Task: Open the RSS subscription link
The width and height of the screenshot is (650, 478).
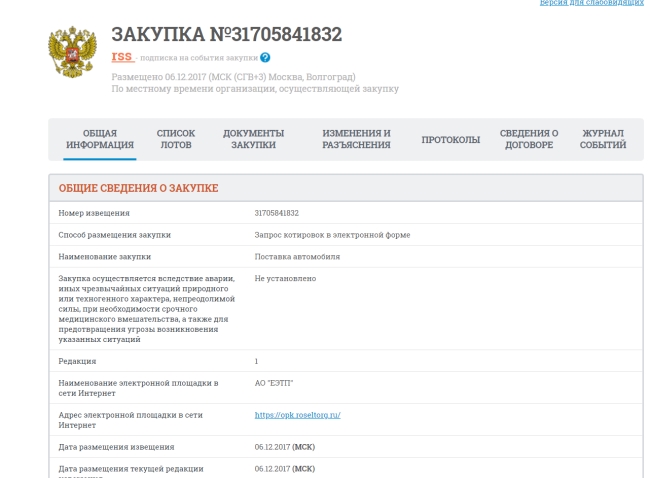Action: click(x=122, y=56)
